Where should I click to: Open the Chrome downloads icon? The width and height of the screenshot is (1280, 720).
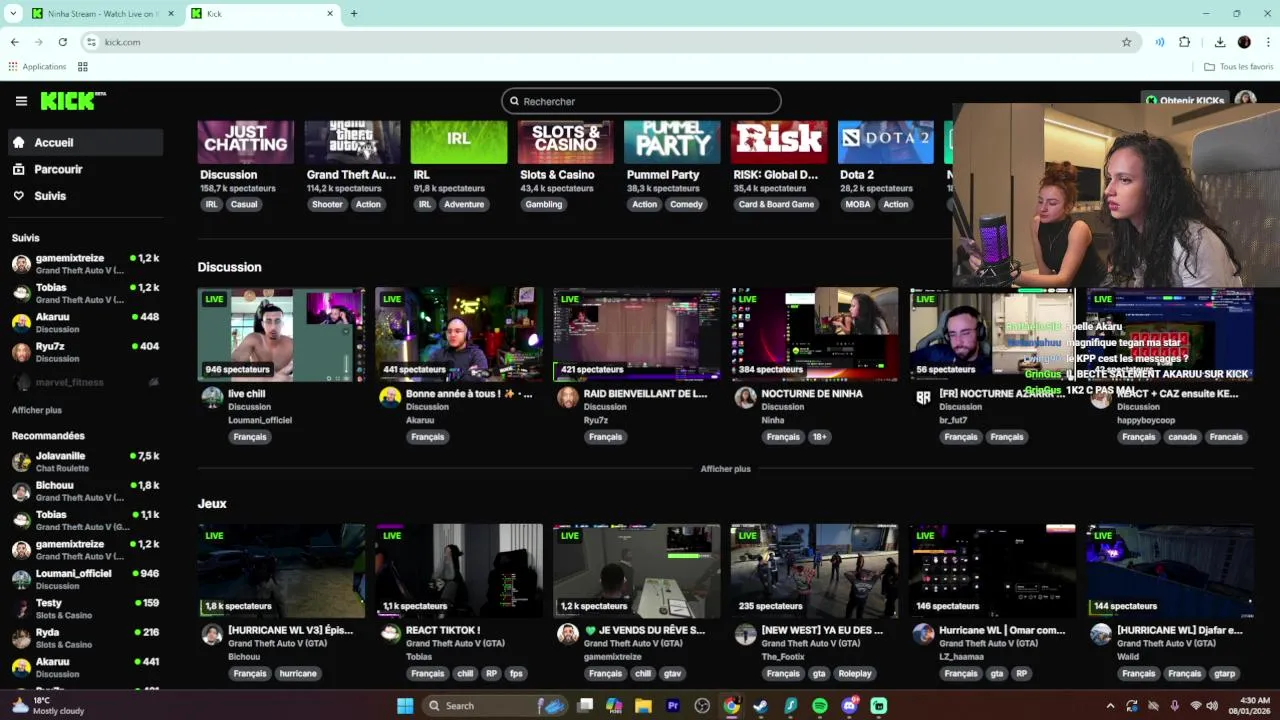point(1220,42)
